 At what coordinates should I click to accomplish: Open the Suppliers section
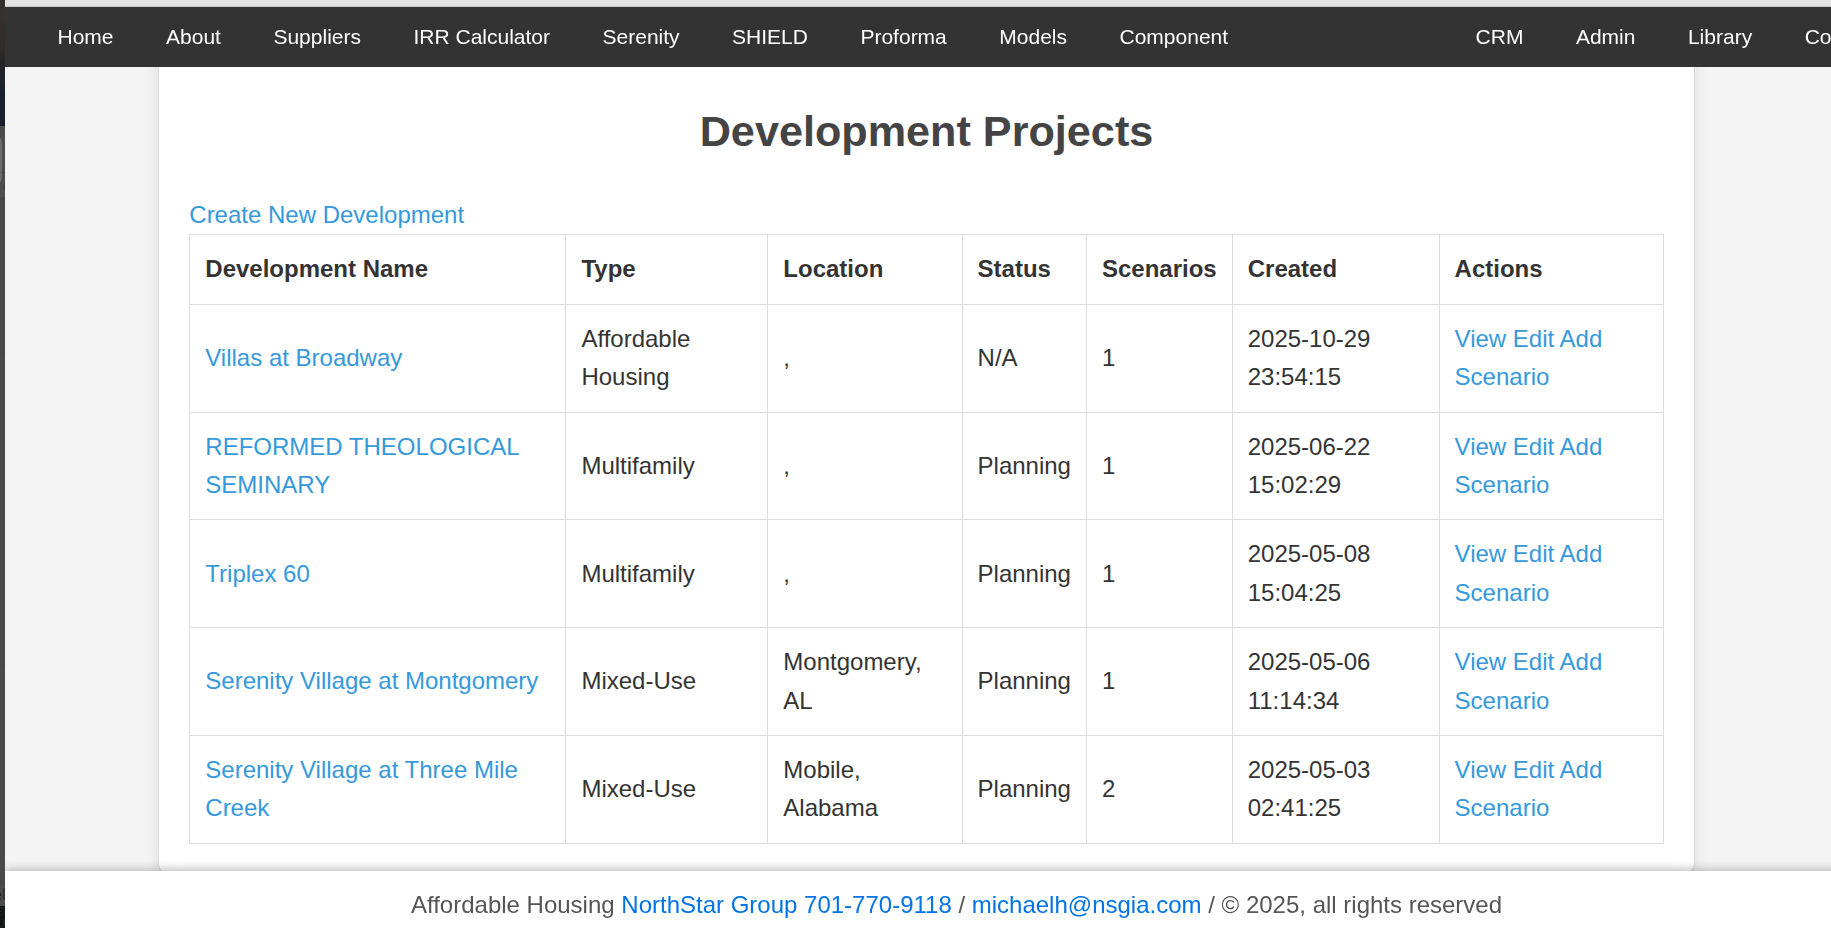tap(316, 37)
